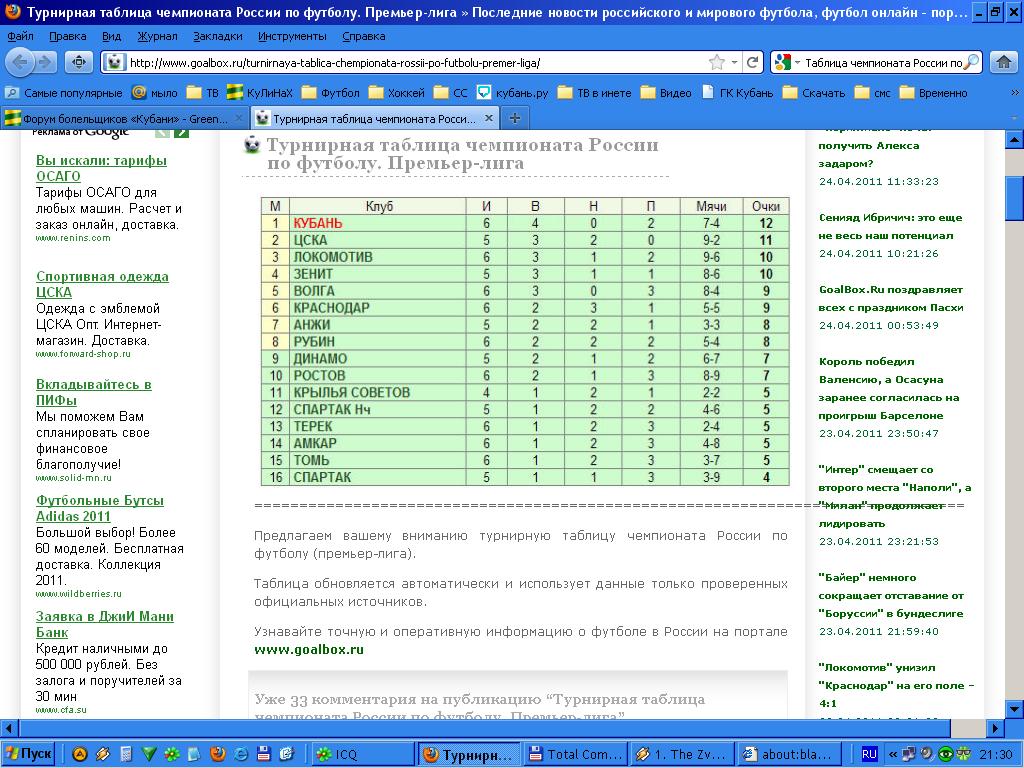
Task: Open the search engine dropdown arrow
Action: click(797, 63)
